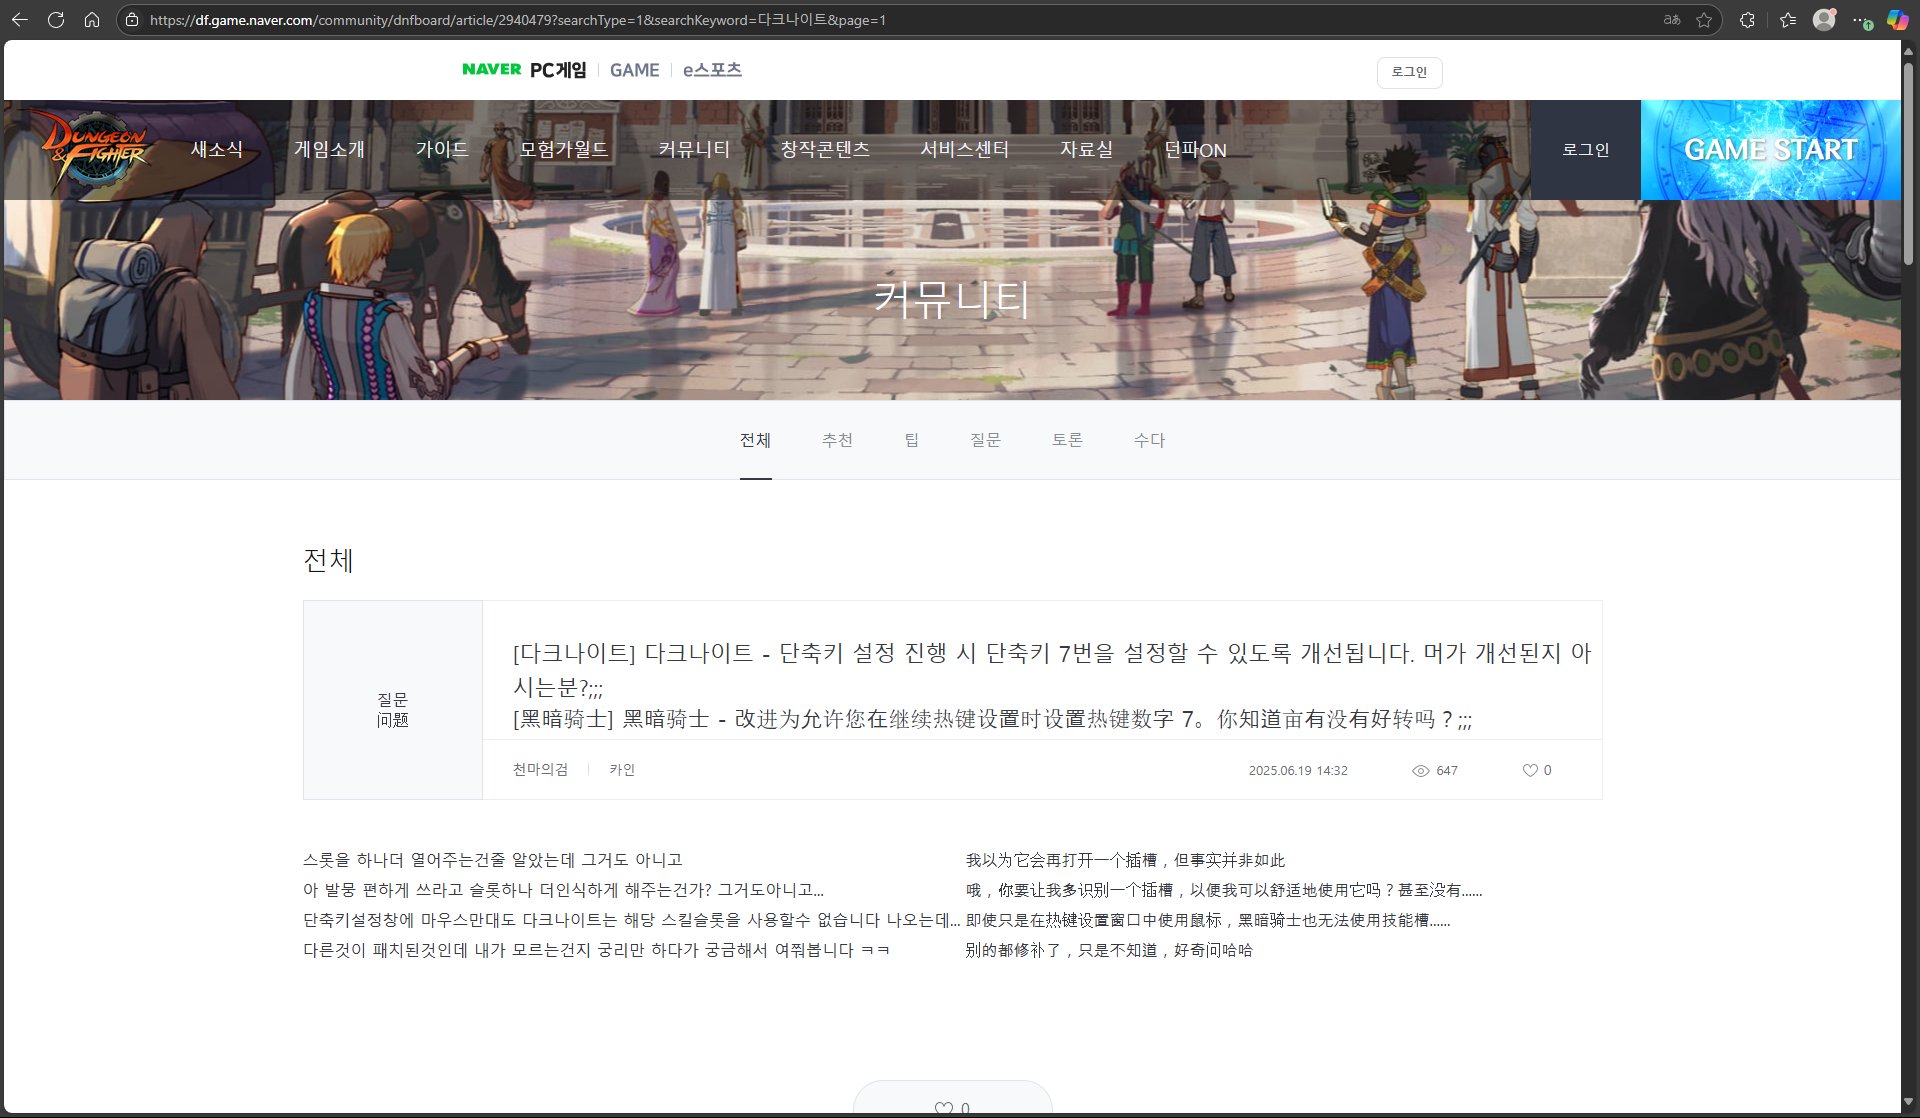The height and width of the screenshot is (1118, 1920).
Task: Open the browser extensions icon
Action: point(1748,20)
